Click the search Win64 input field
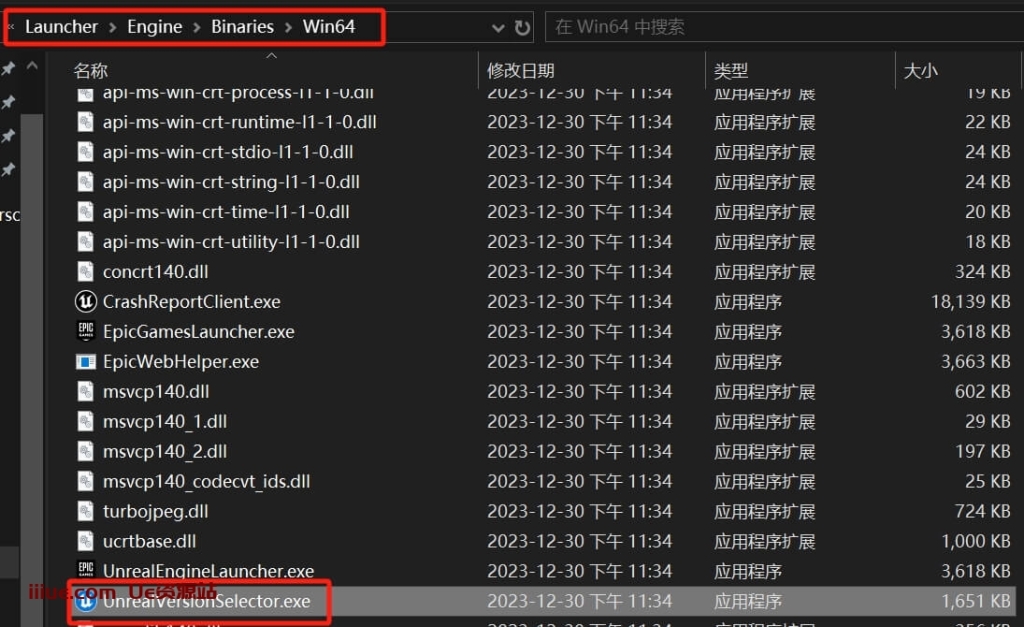 pos(784,27)
